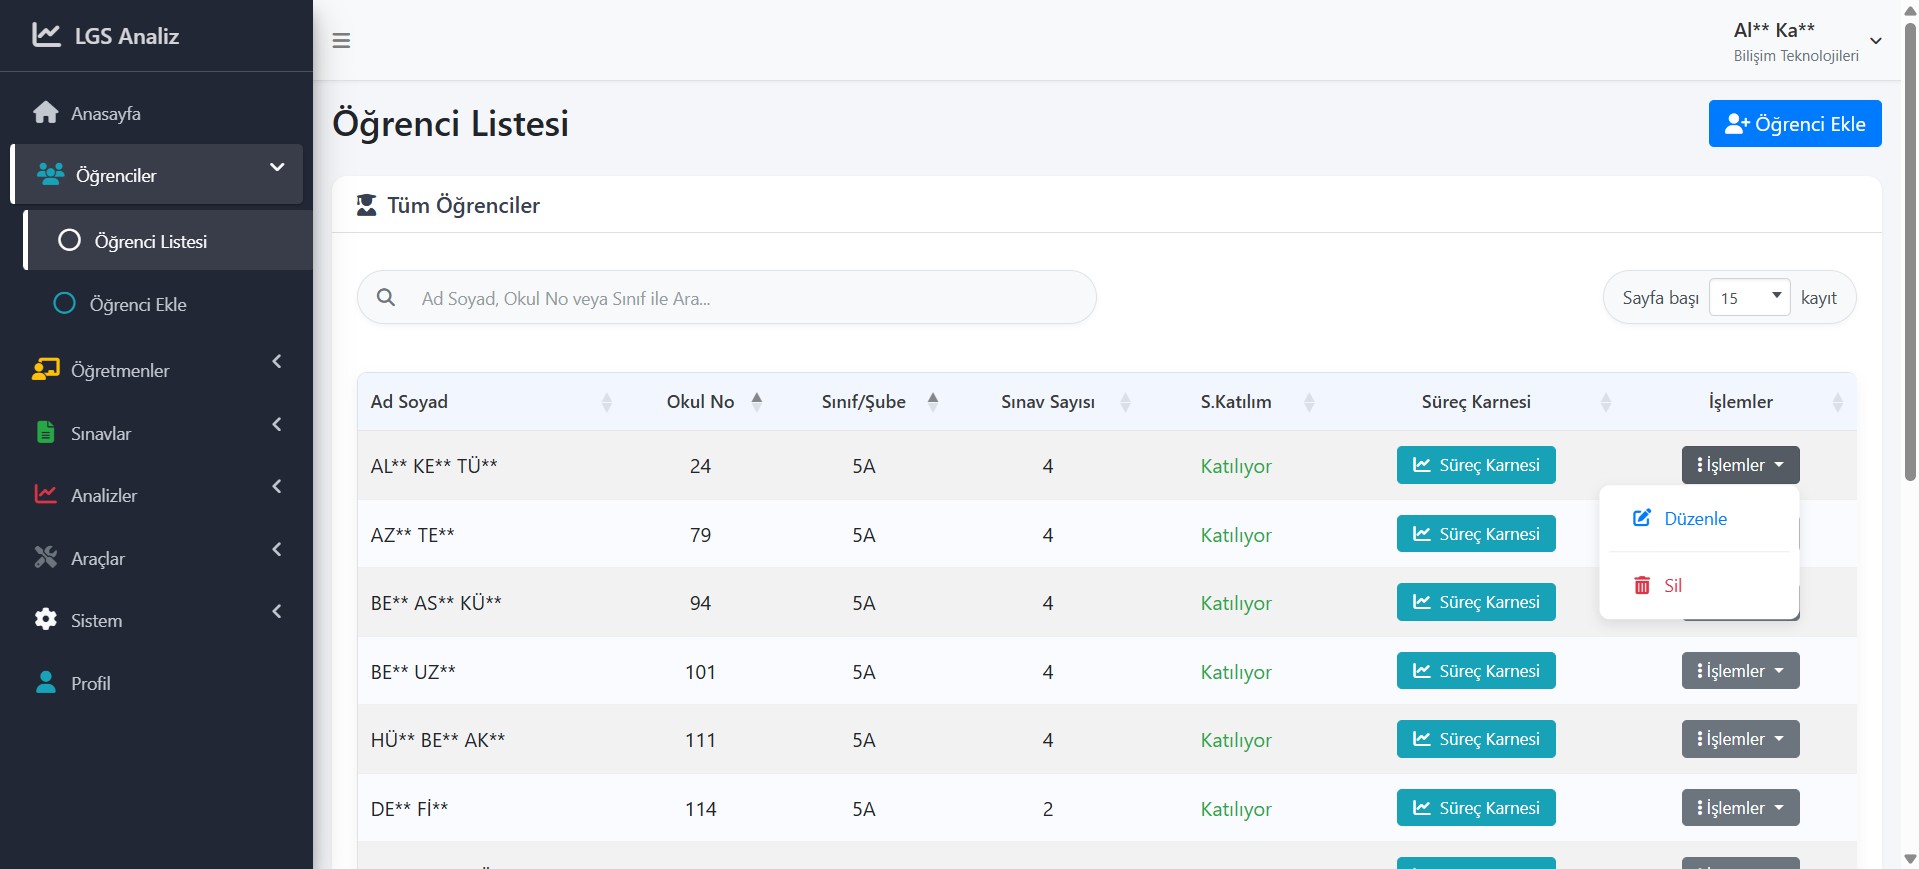This screenshot has height=869, width=1919.
Task: Open Süreç Karnesi for AZ** TE**
Action: point(1475,534)
